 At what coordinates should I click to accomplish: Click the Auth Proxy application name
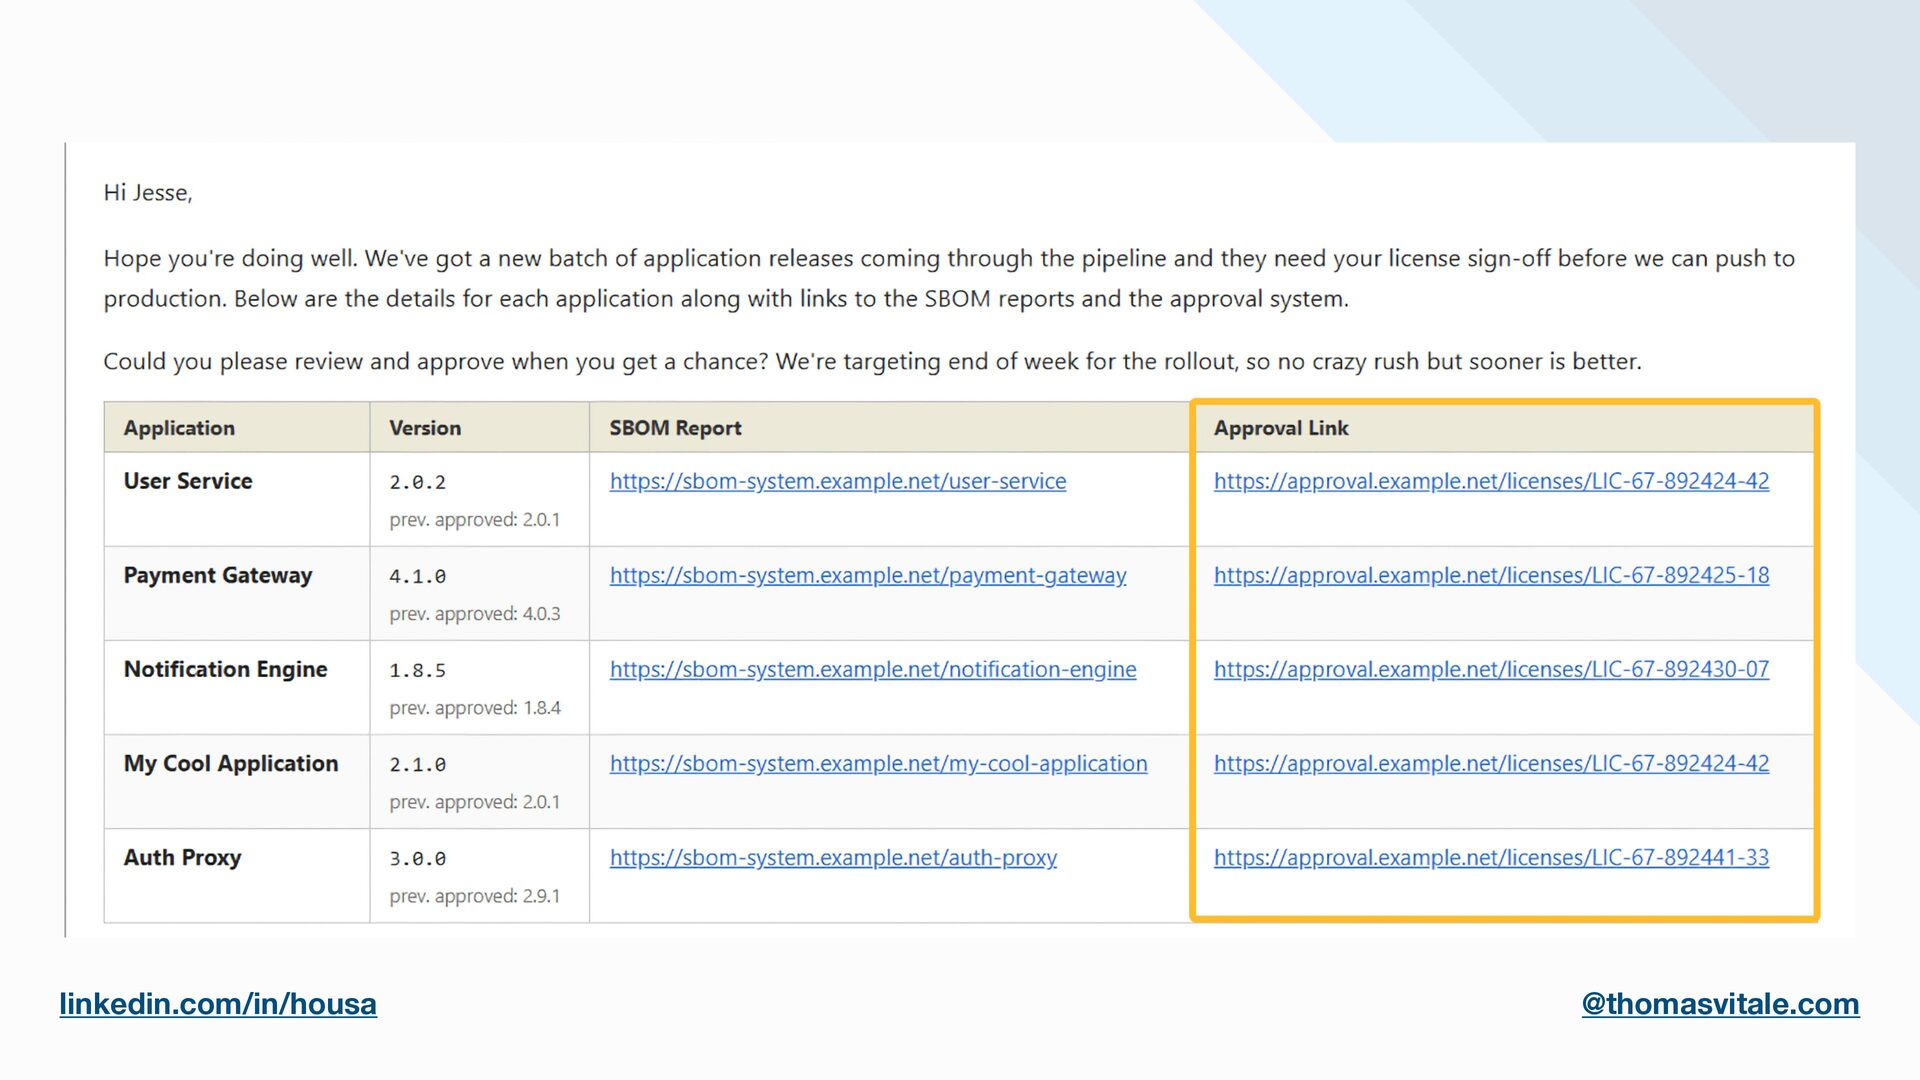182,857
